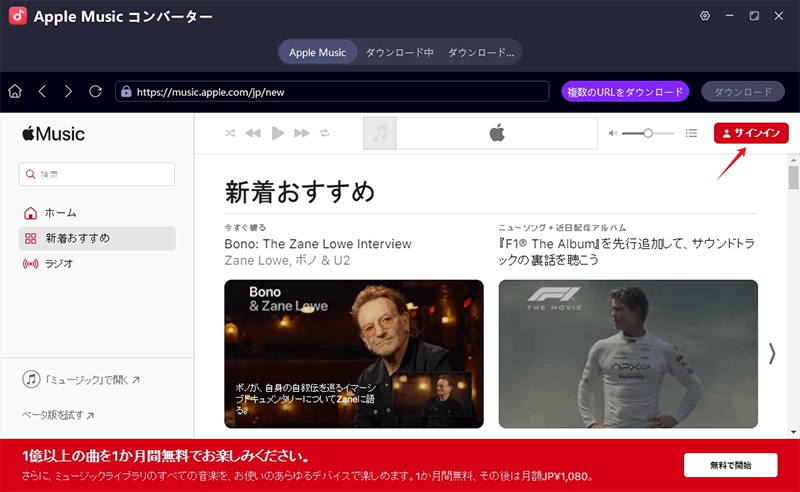This screenshot has height=492, width=800.
Task: Open the converter settings gear icon
Action: point(705,16)
